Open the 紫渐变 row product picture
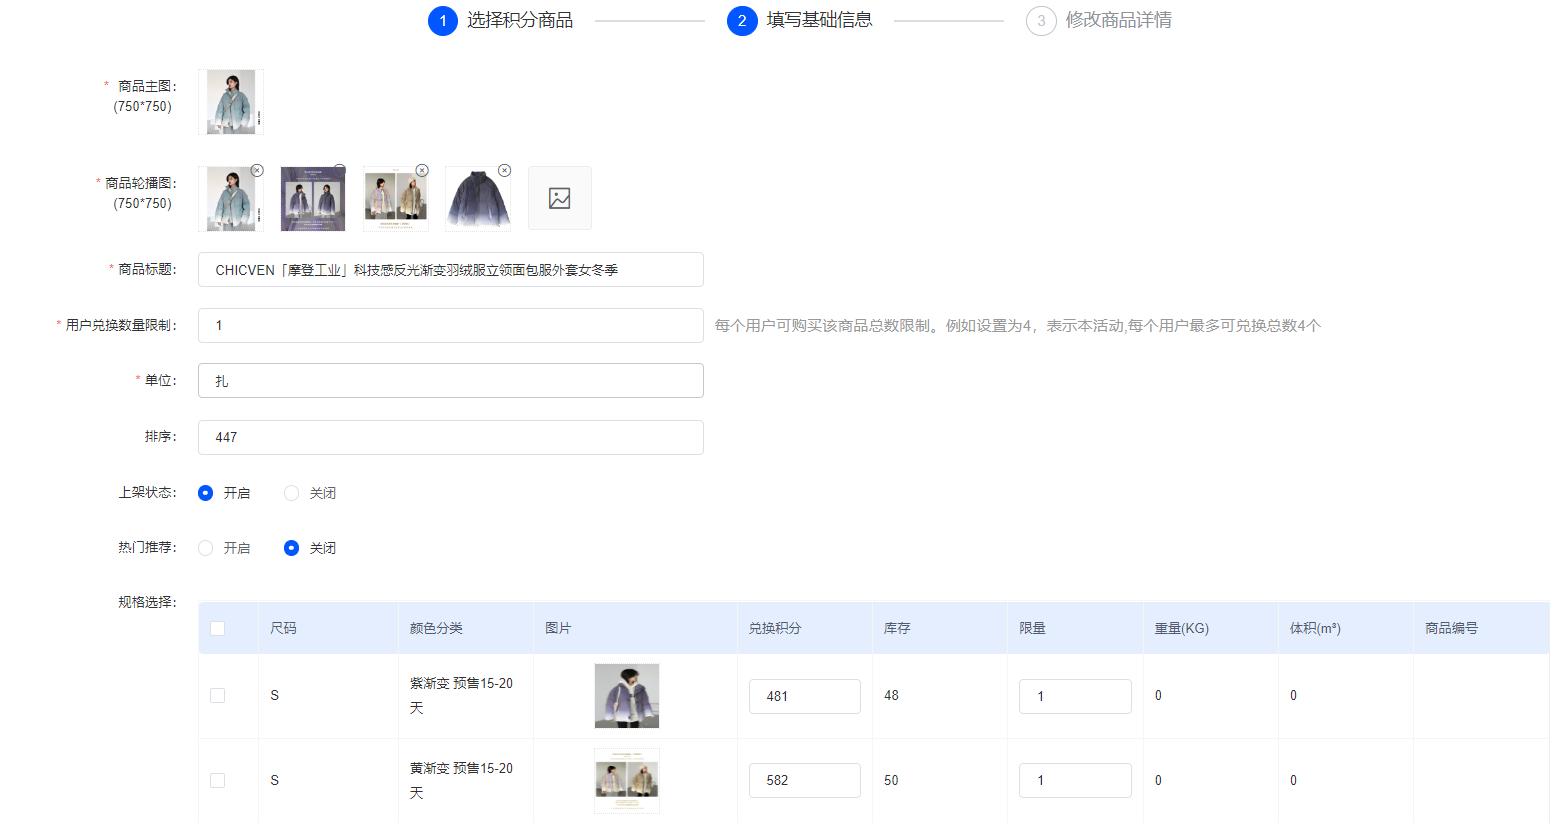This screenshot has width=1551, height=823. (627, 696)
